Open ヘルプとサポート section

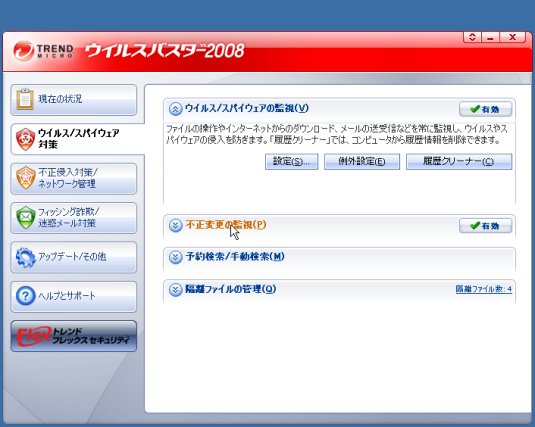(x=74, y=296)
